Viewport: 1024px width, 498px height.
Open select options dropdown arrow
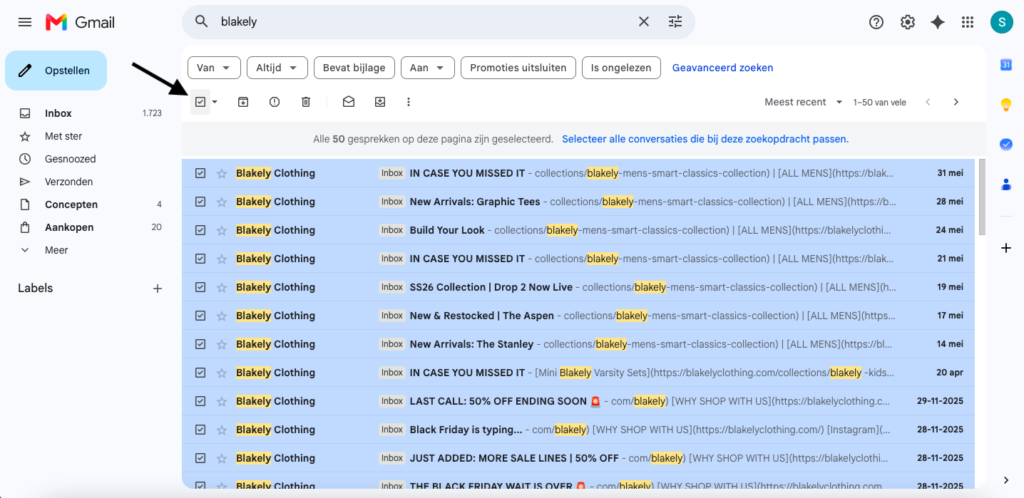[x=214, y=102]
